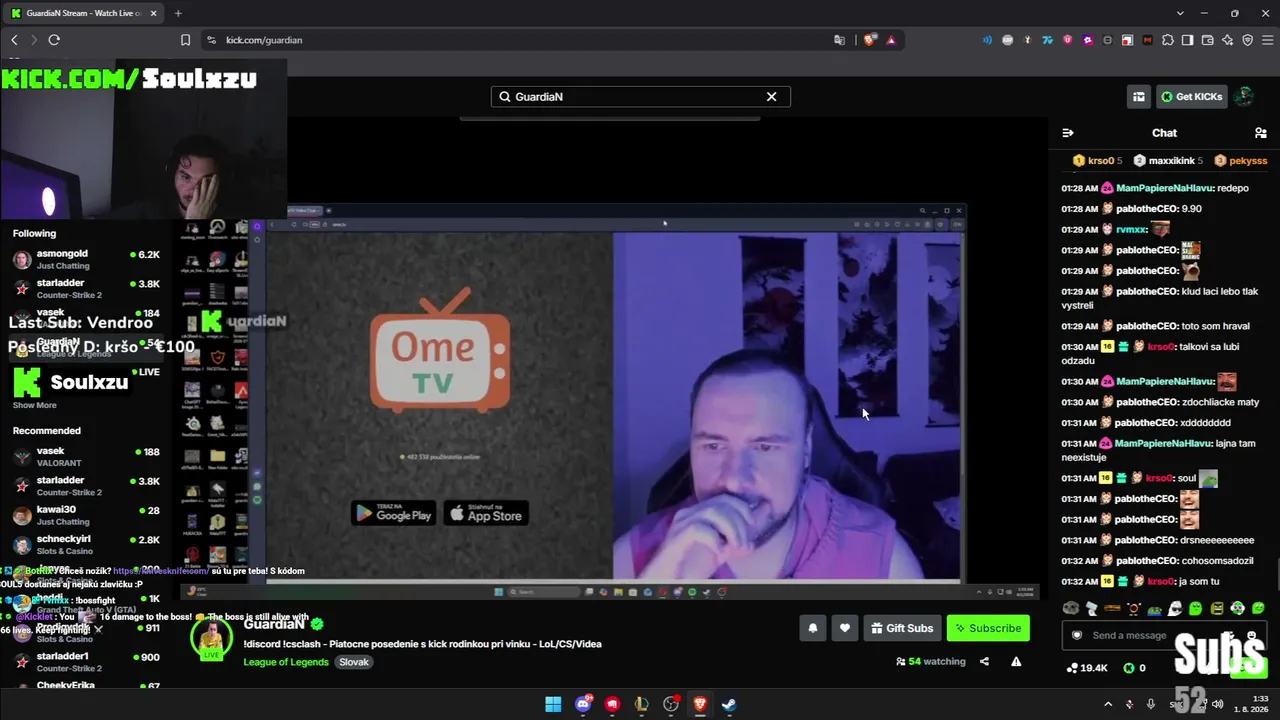This screenshot has height=720, width=1280.
Task: Open the chat users list icon
Action: click(x=1261, y=133)
